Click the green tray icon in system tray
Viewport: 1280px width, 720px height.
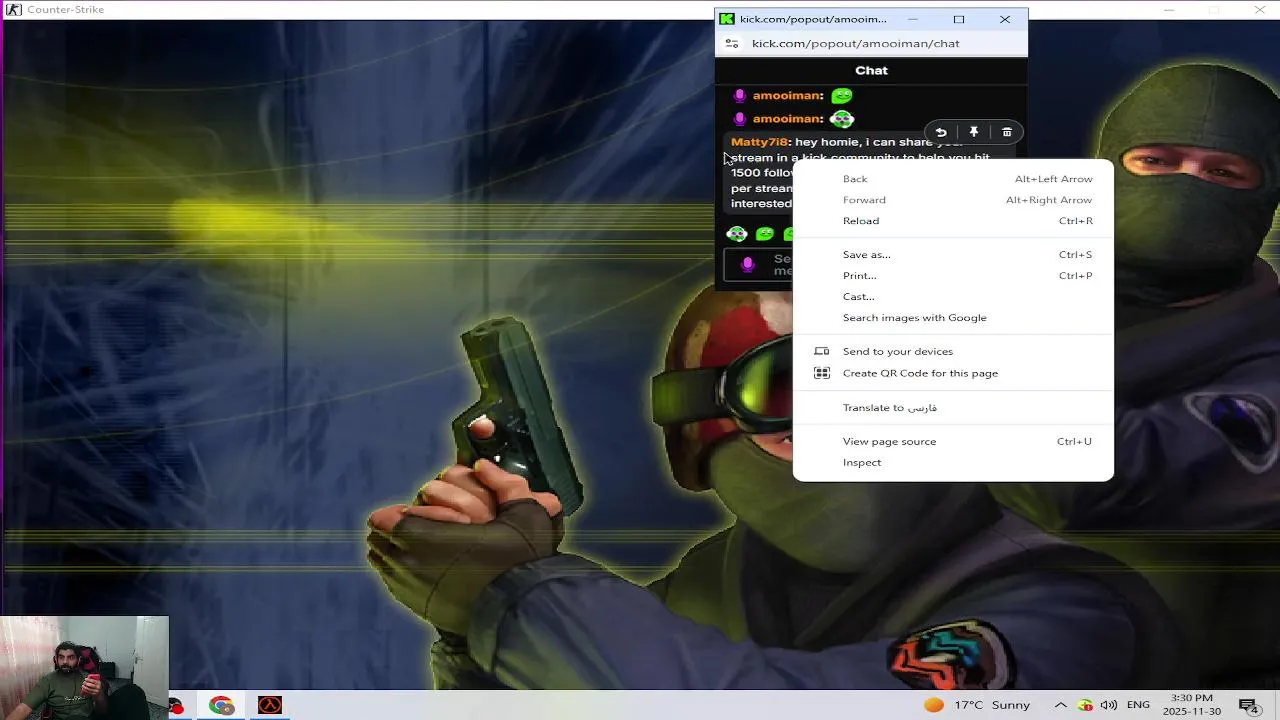point(1085,706)
